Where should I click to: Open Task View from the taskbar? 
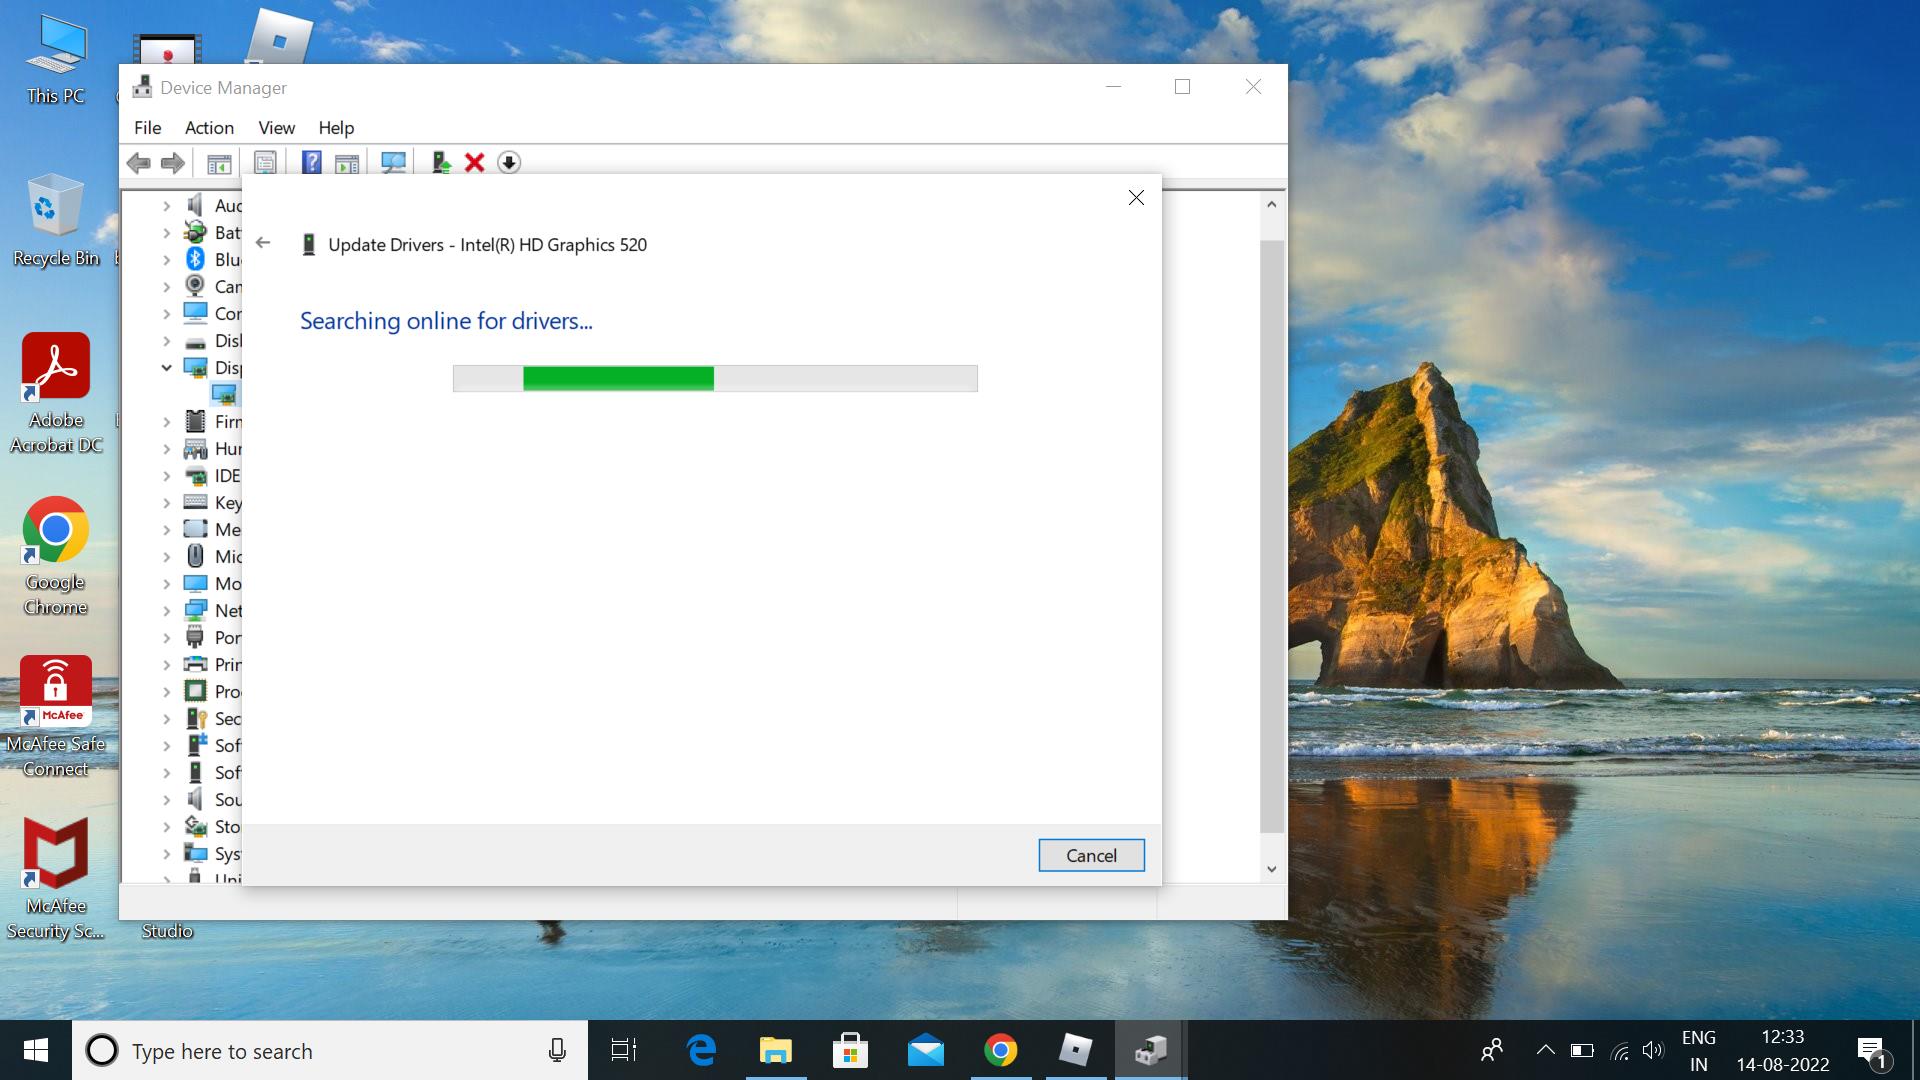624,1050
